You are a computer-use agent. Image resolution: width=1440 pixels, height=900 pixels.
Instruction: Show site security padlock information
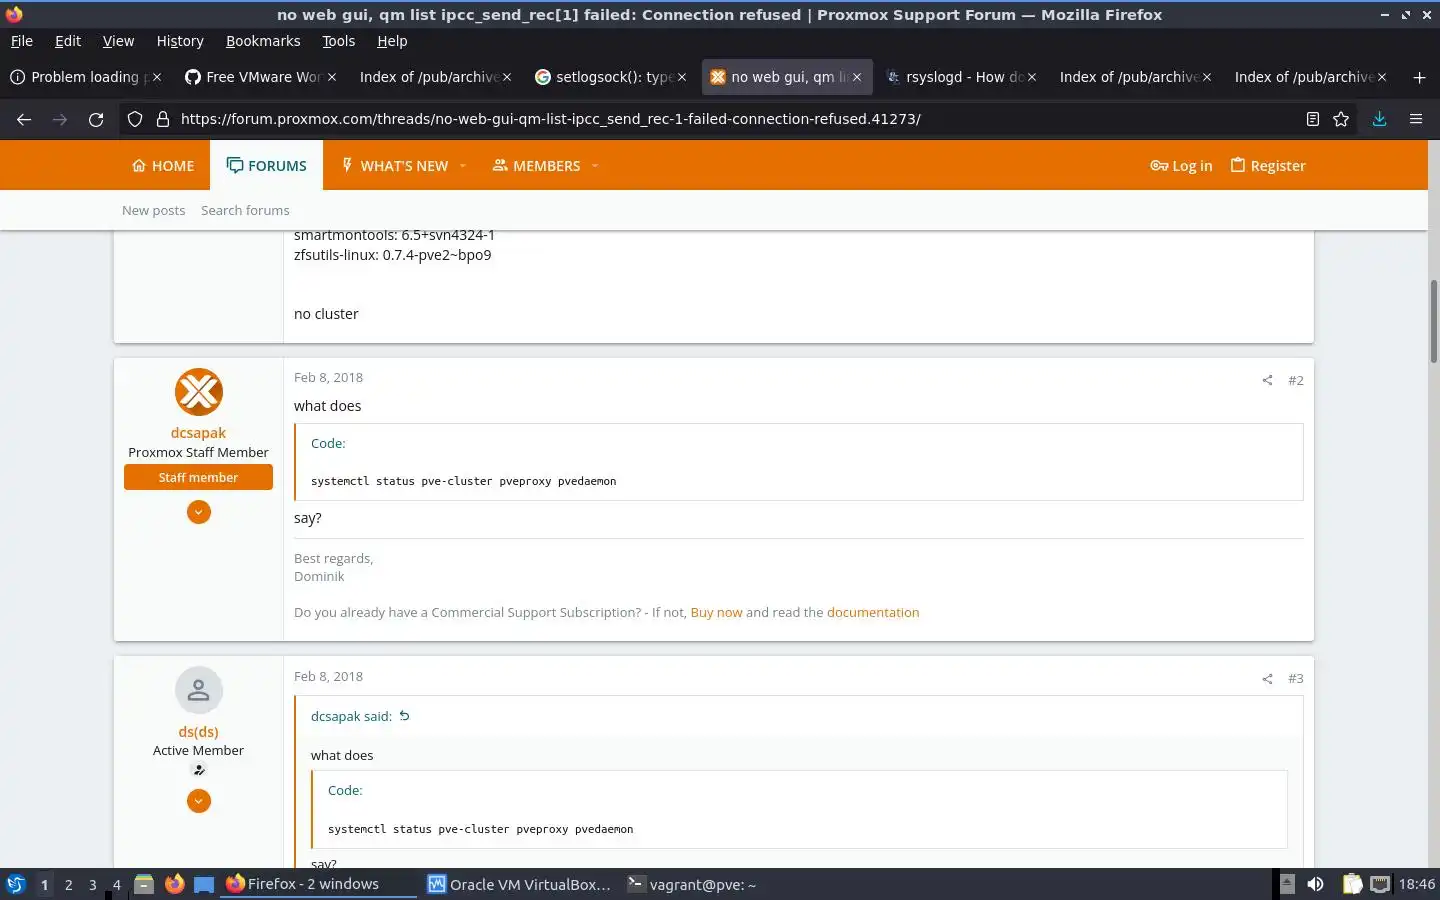(x=162, y=119)
